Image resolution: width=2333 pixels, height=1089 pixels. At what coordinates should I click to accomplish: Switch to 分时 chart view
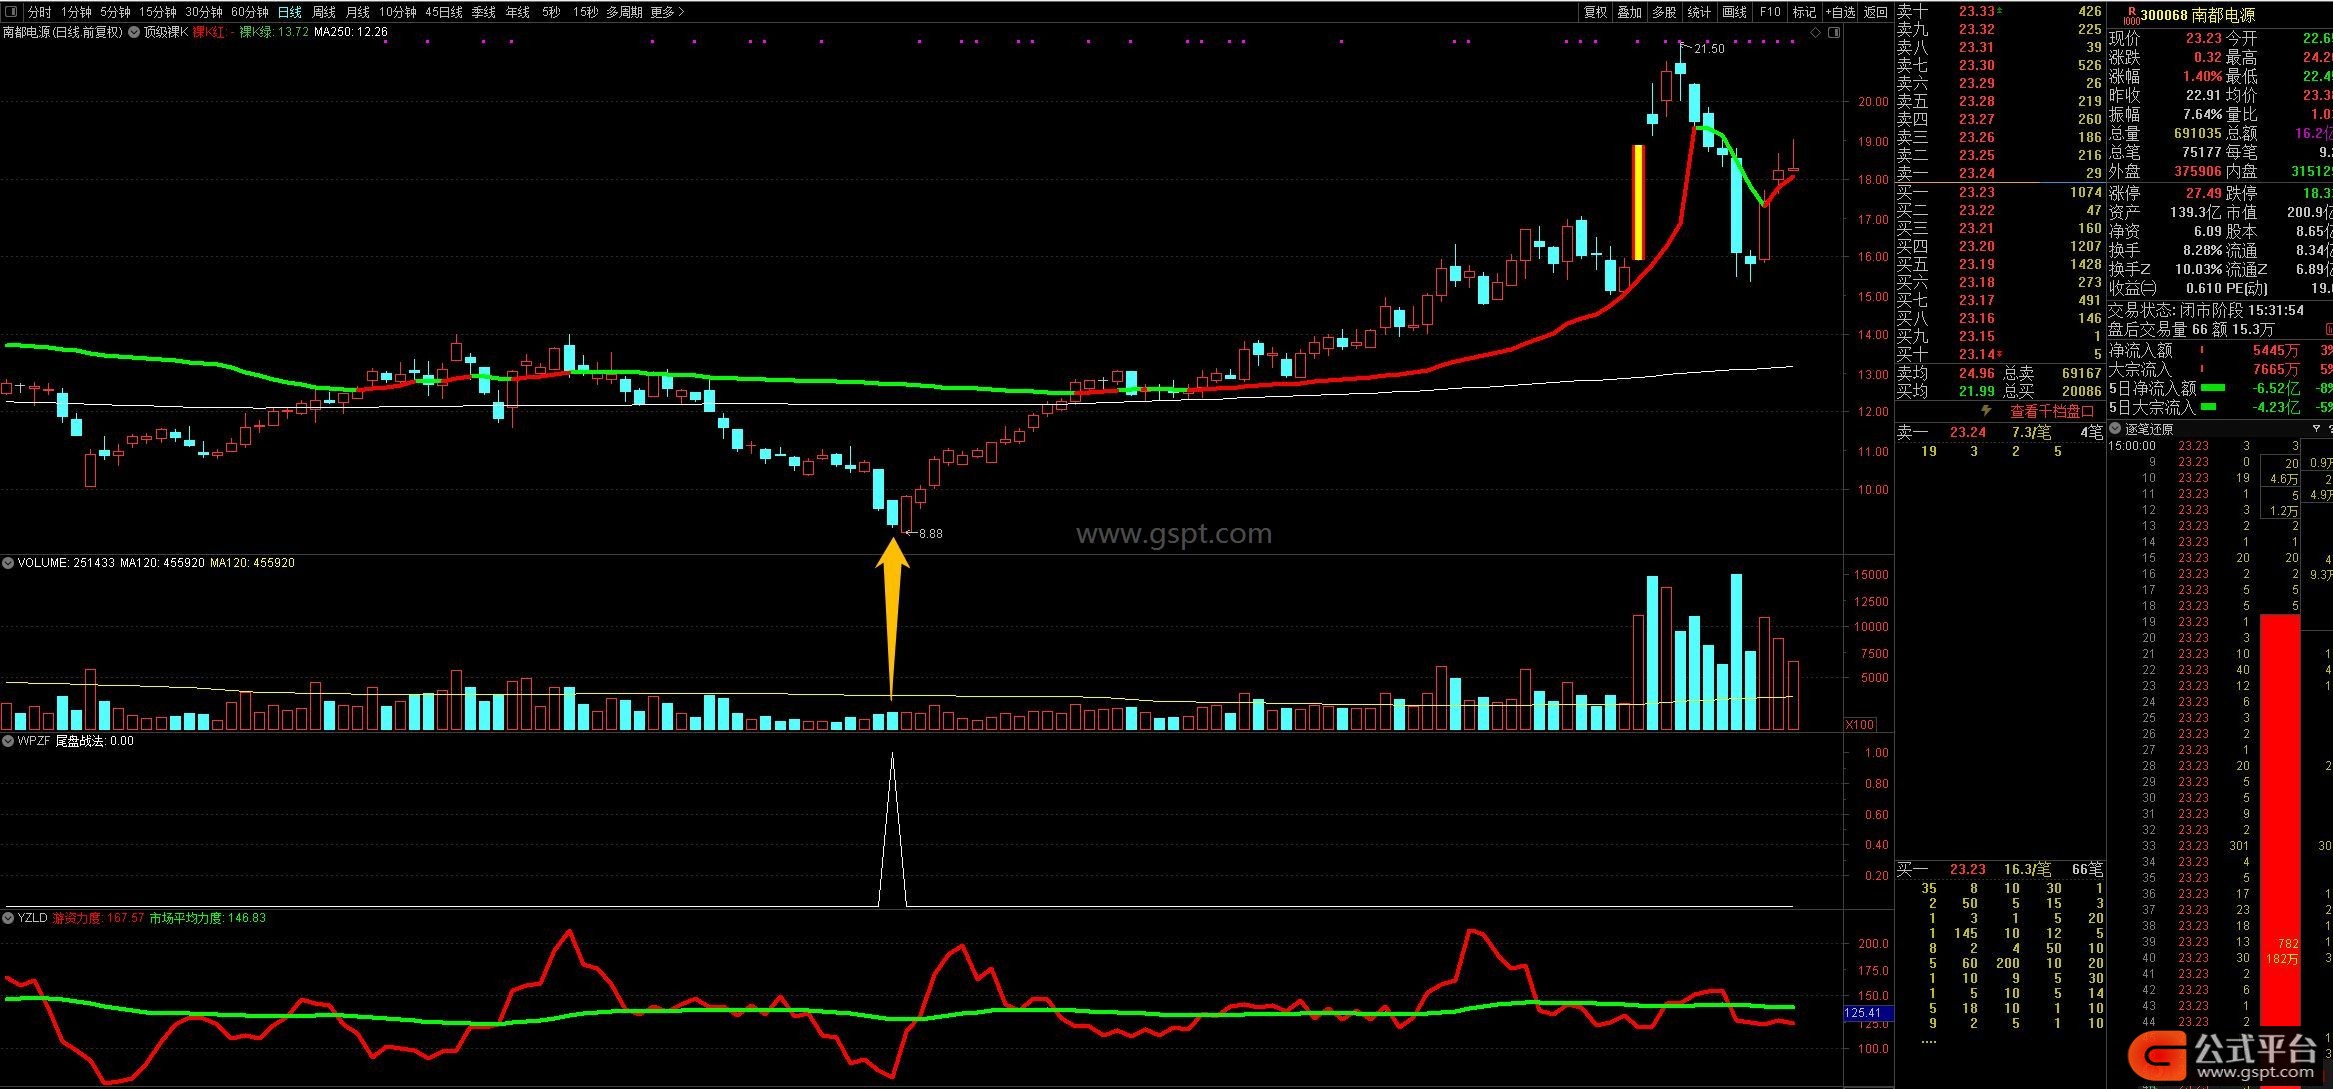[x=39, y=12]
